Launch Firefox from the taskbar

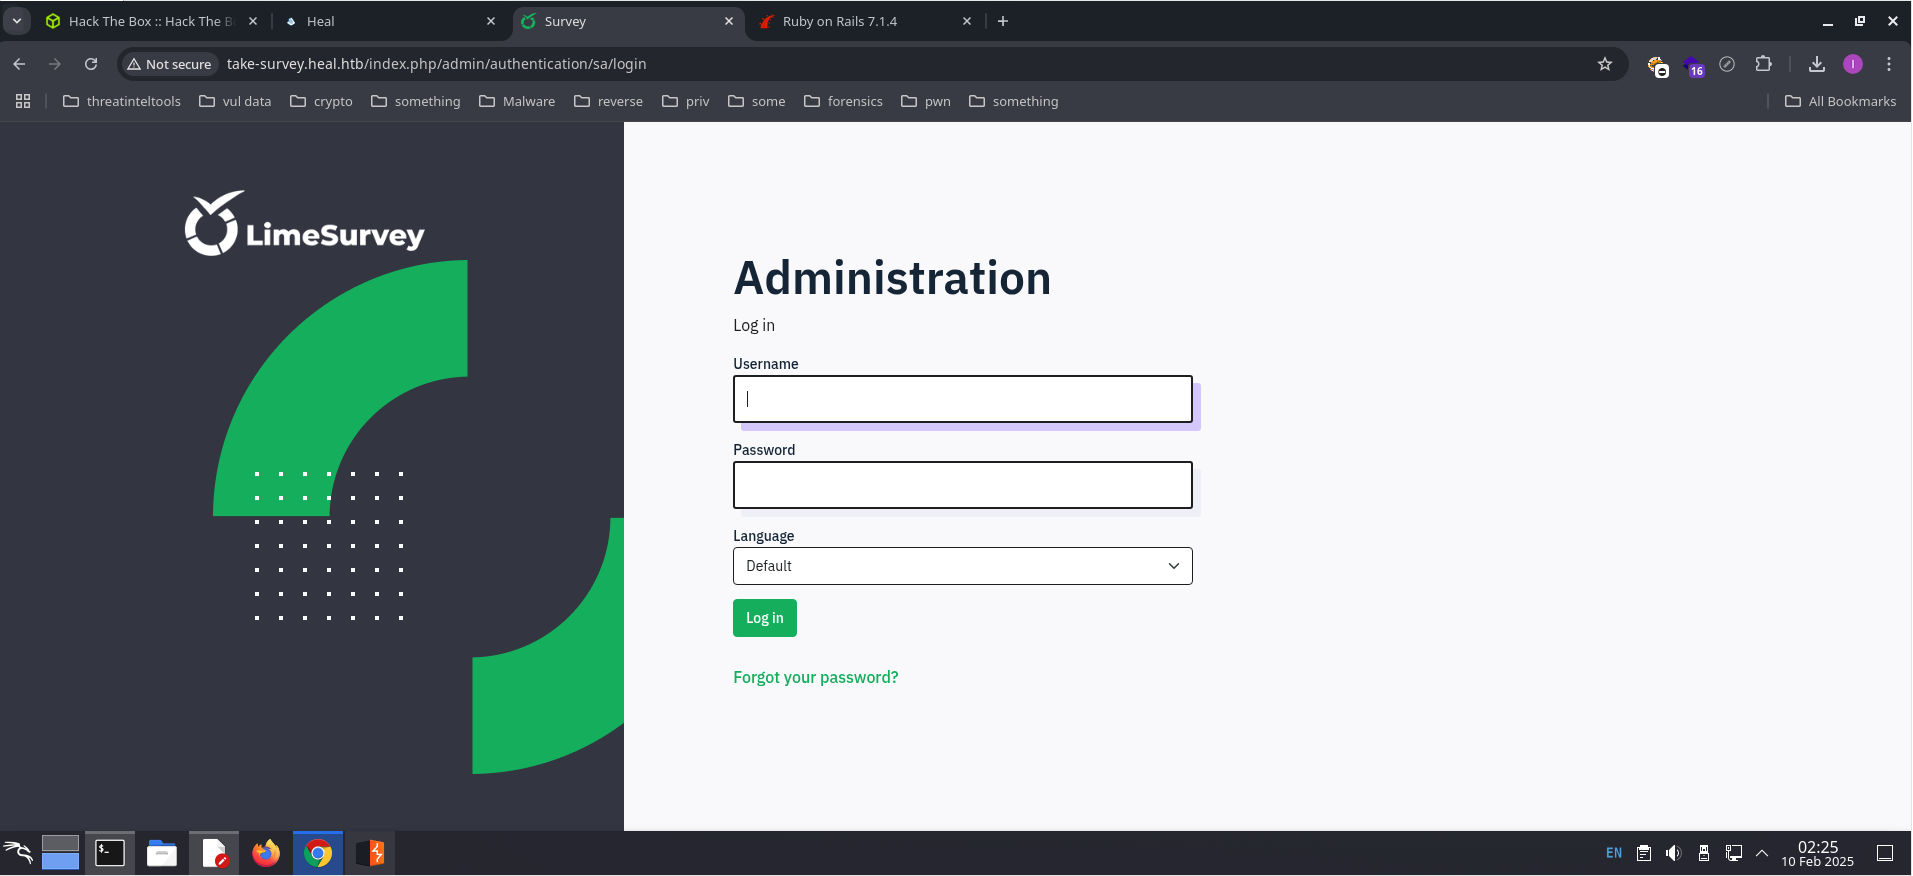[266, 853]
